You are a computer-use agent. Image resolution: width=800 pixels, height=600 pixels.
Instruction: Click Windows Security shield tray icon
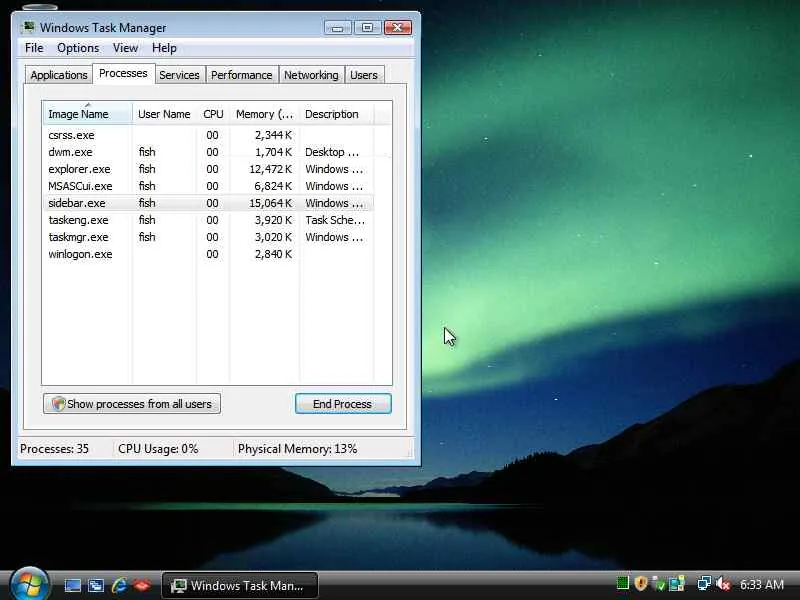coord(641,583)
